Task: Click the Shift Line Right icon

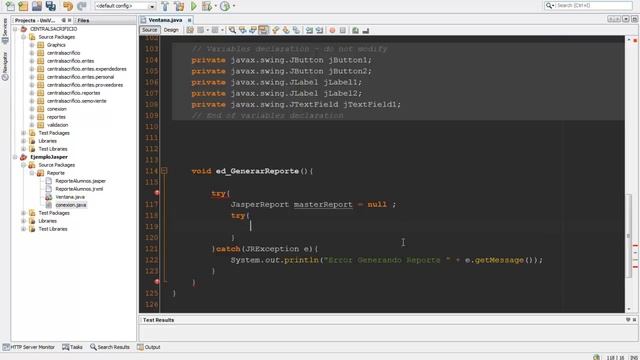Action: [x=320, y=30]
